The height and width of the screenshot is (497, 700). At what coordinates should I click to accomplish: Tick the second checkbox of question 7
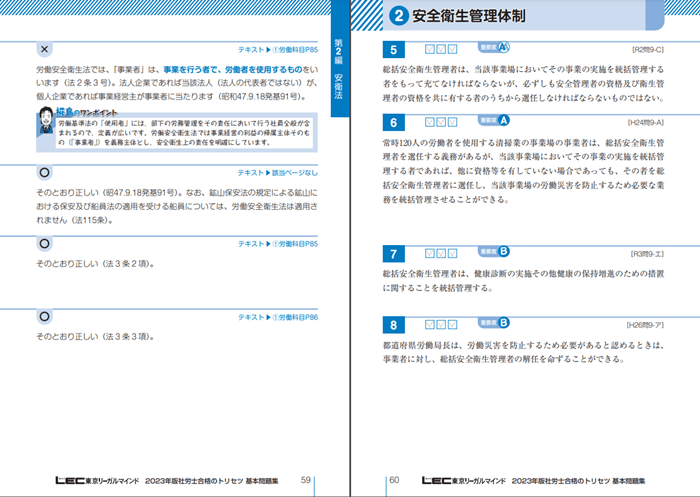[441, 253]
